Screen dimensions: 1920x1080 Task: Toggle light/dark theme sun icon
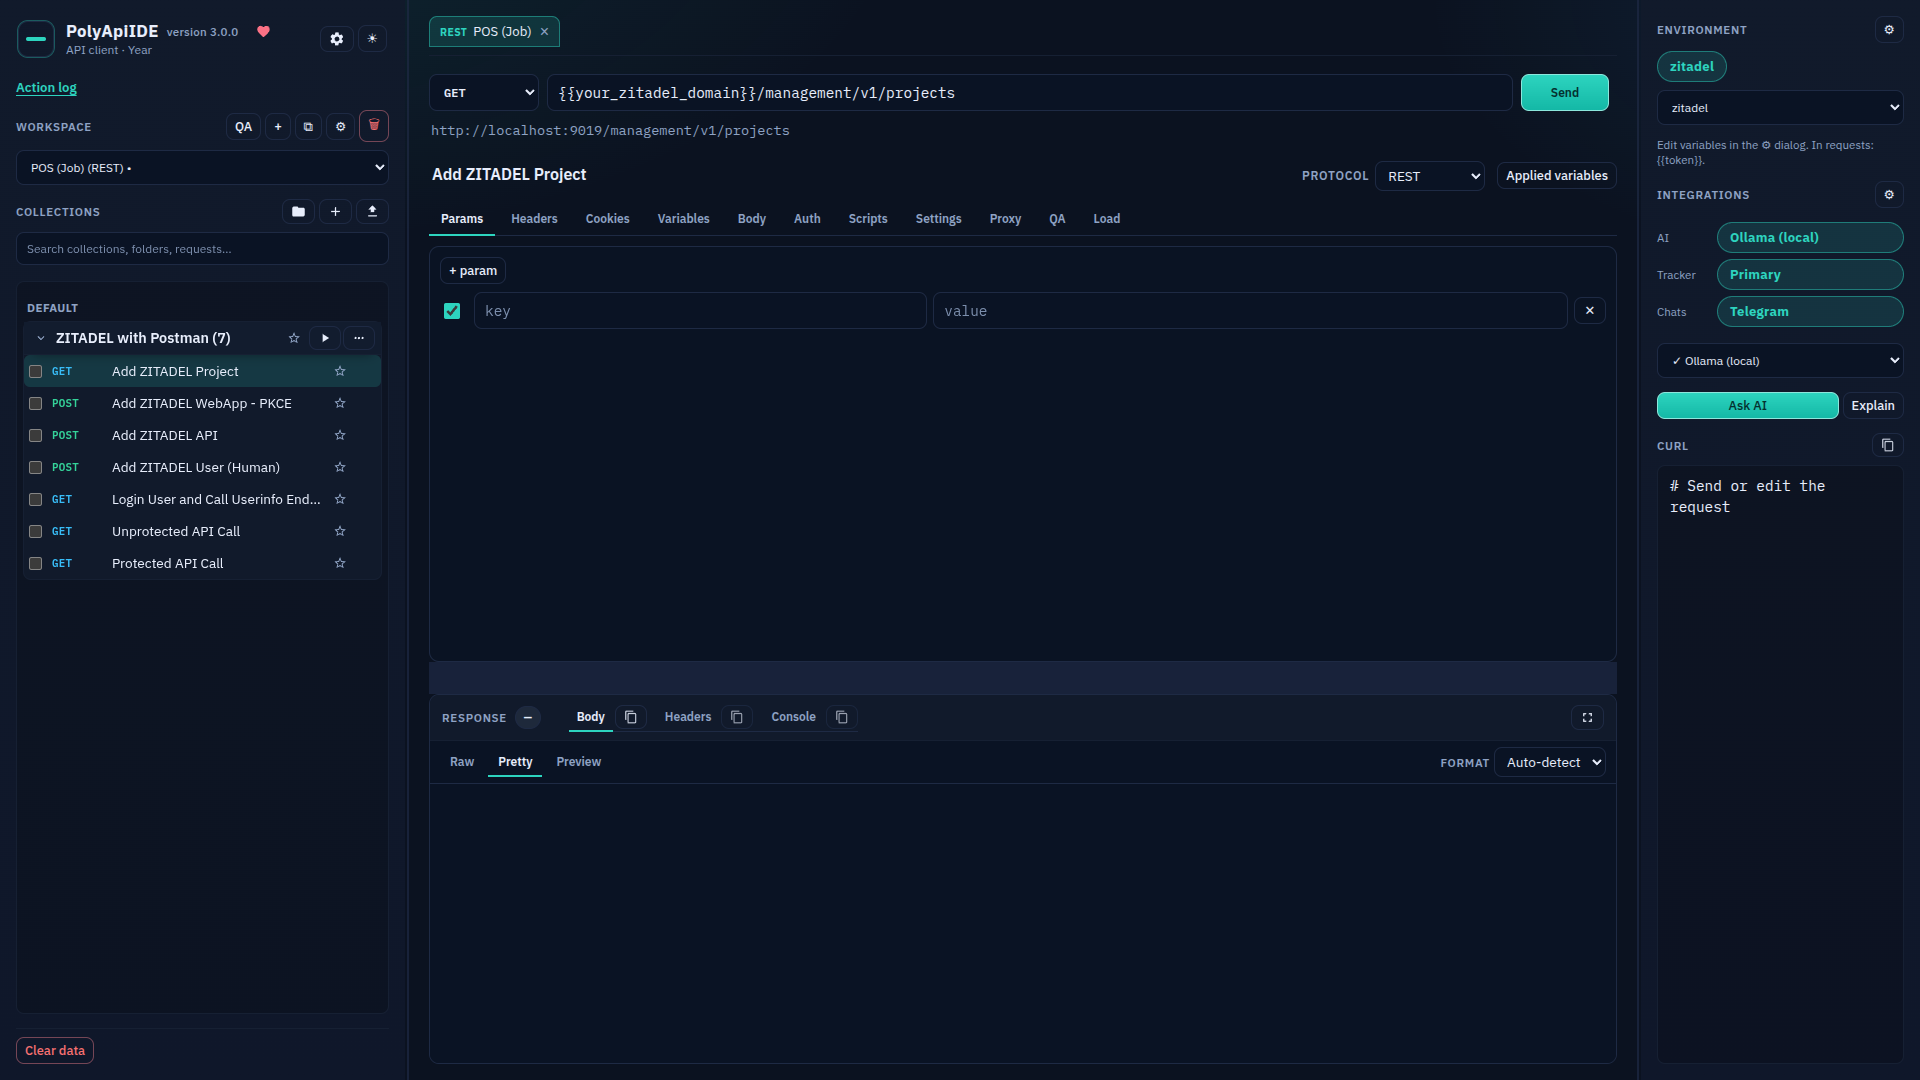tap(372, 39)
